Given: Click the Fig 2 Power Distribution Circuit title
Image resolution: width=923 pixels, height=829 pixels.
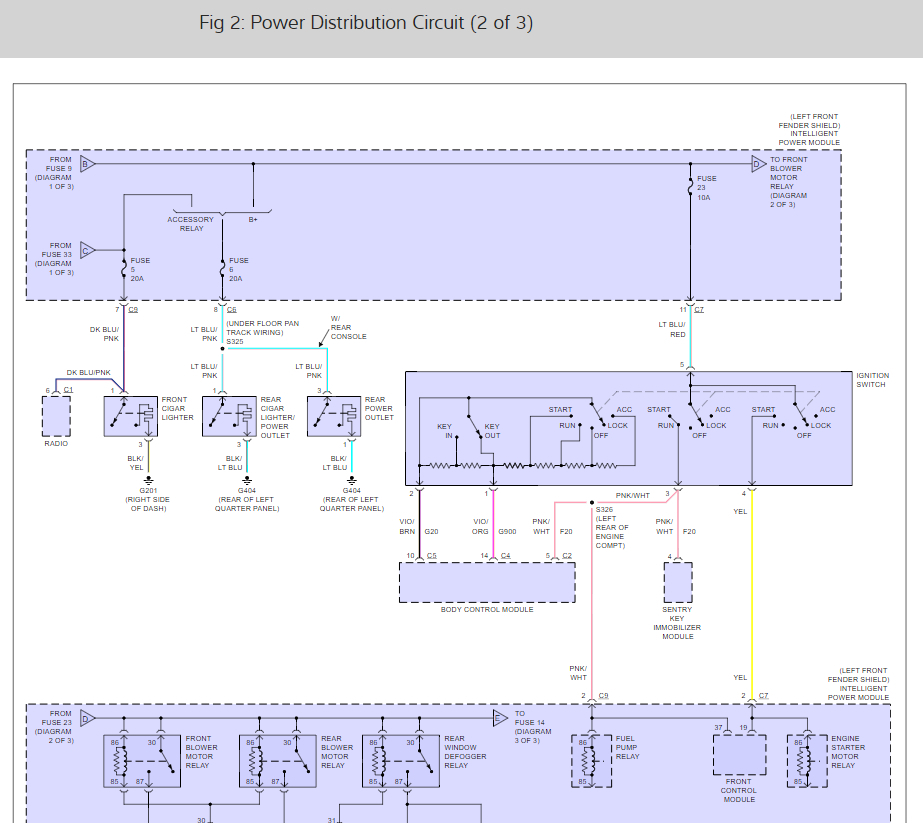Looking at the screenshot, I should [x=365, y=23].
